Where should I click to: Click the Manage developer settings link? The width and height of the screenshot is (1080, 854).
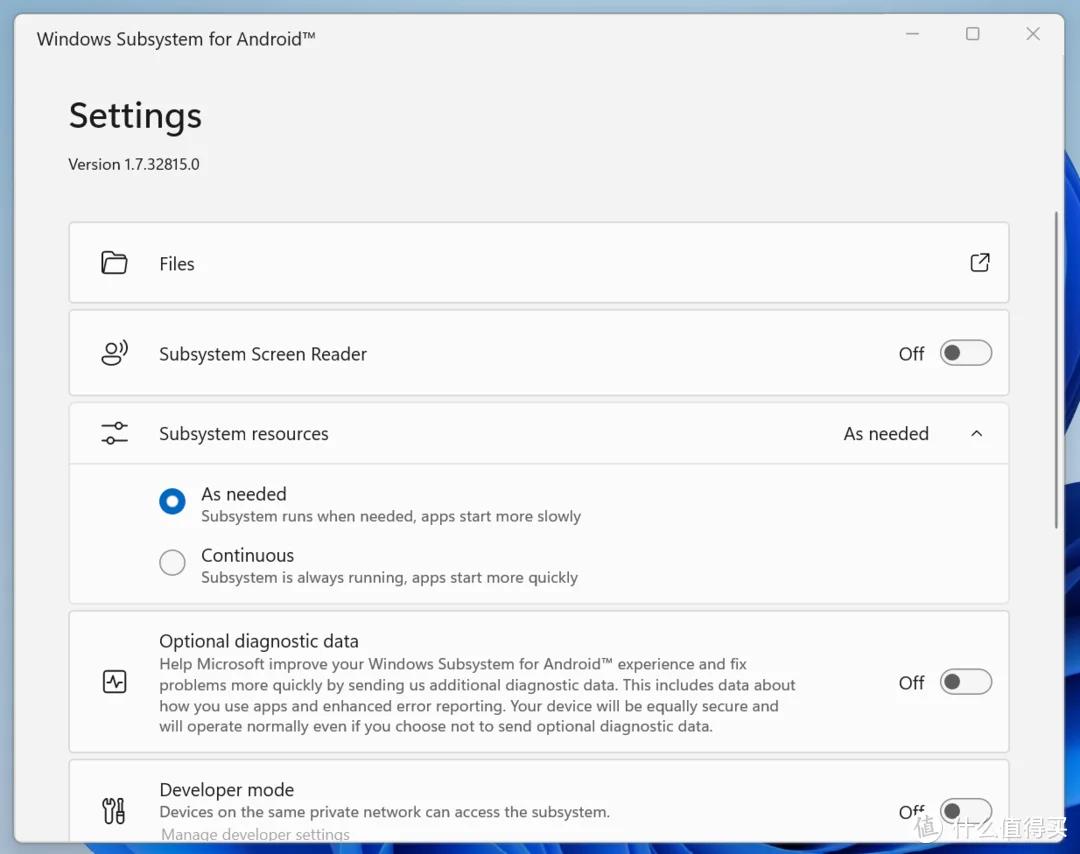pos(256,834)
